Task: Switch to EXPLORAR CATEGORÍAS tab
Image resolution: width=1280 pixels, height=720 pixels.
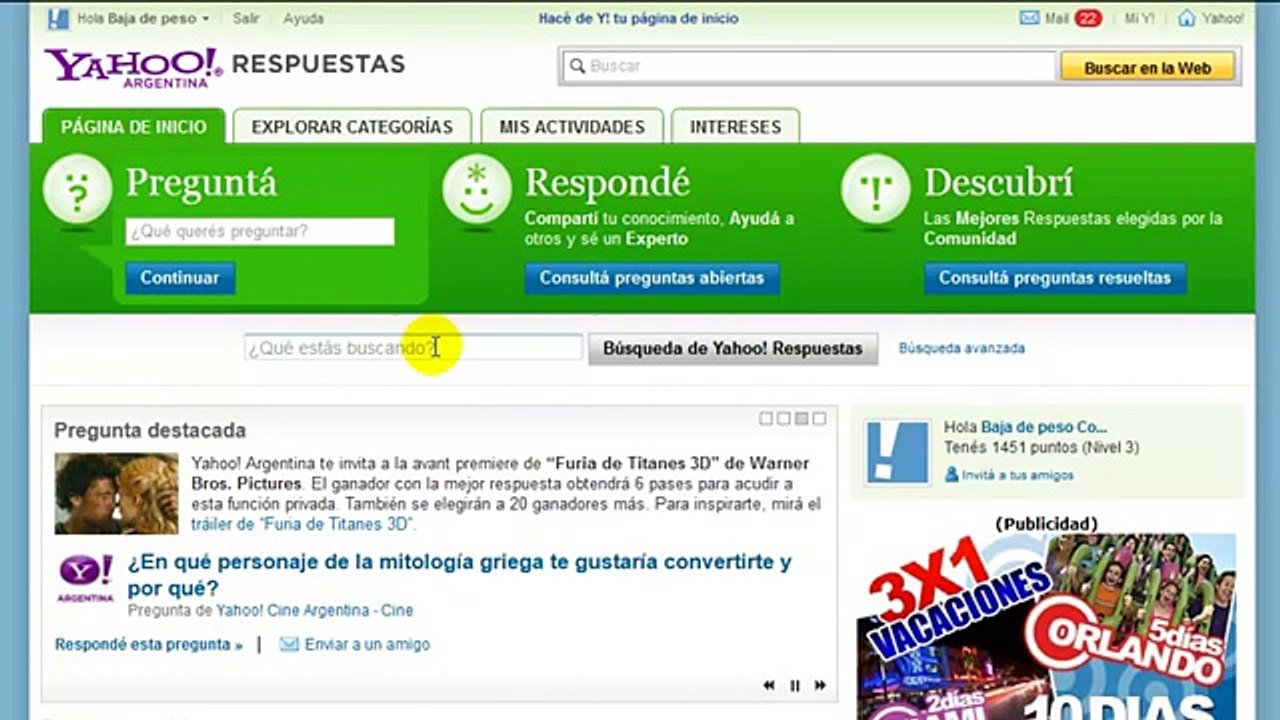Action: tap(352, 127)
